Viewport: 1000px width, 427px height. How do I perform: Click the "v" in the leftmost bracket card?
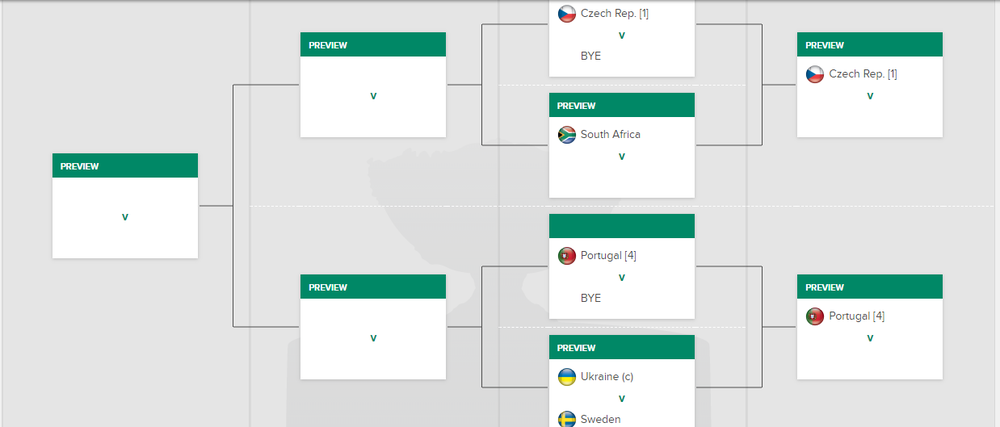(x=125, y=217)
